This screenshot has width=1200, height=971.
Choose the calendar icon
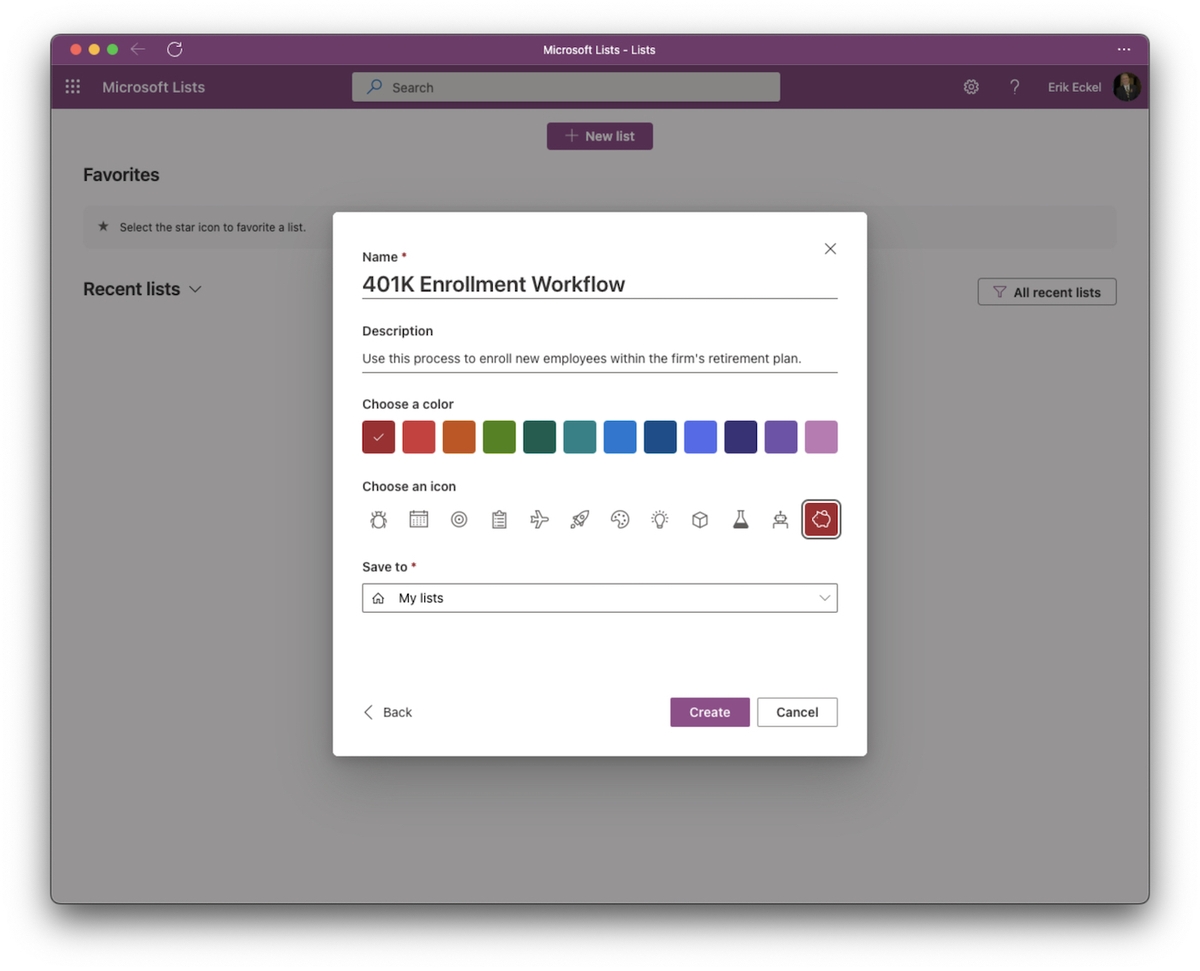[418, 519]
